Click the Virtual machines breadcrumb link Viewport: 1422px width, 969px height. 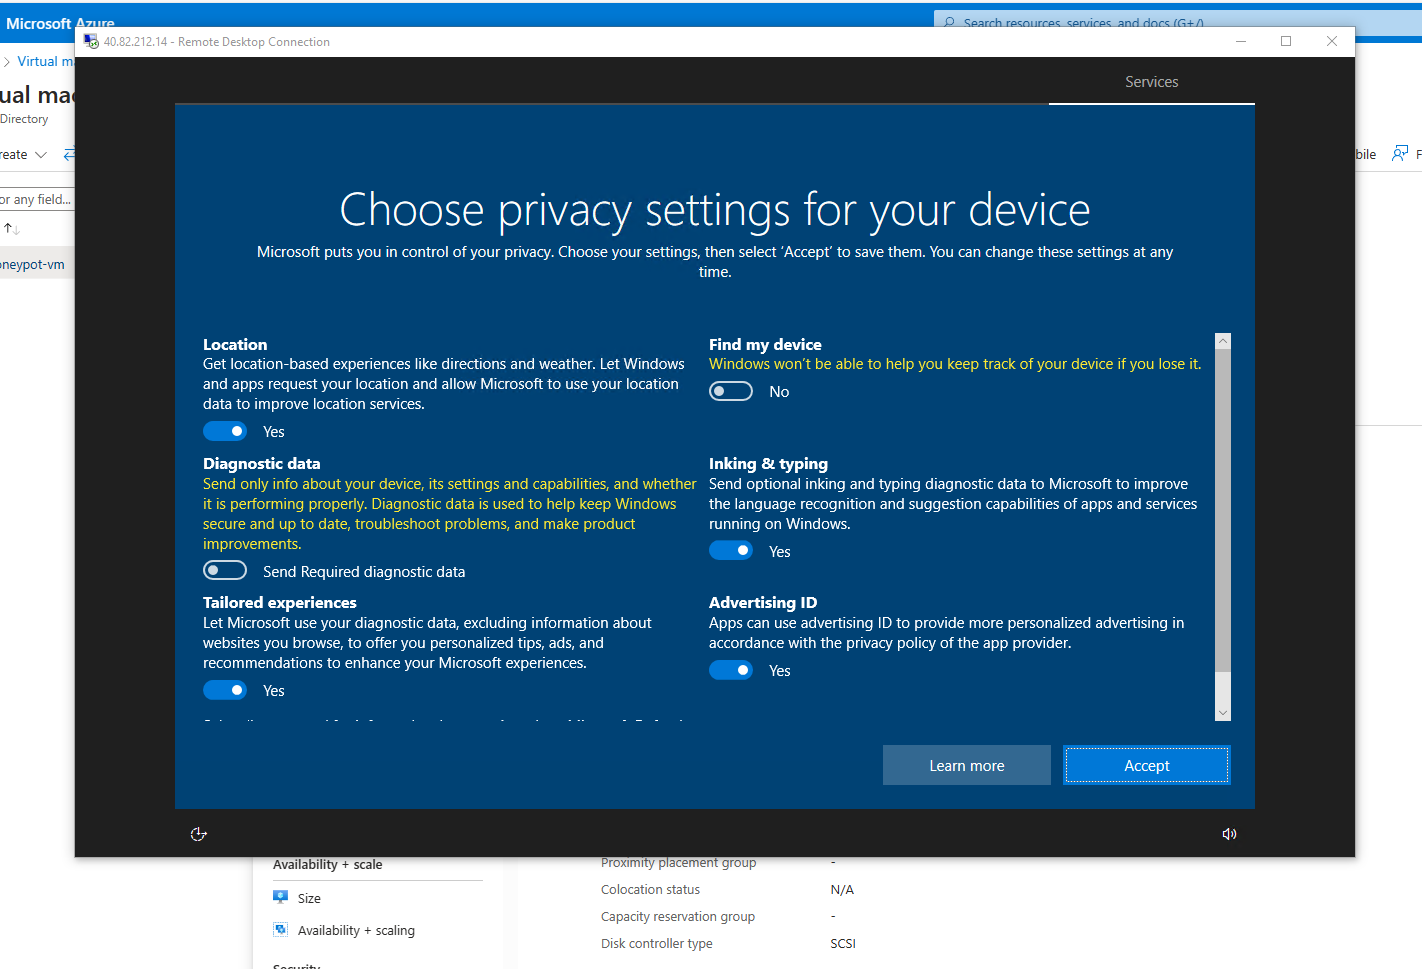point(45,61)
